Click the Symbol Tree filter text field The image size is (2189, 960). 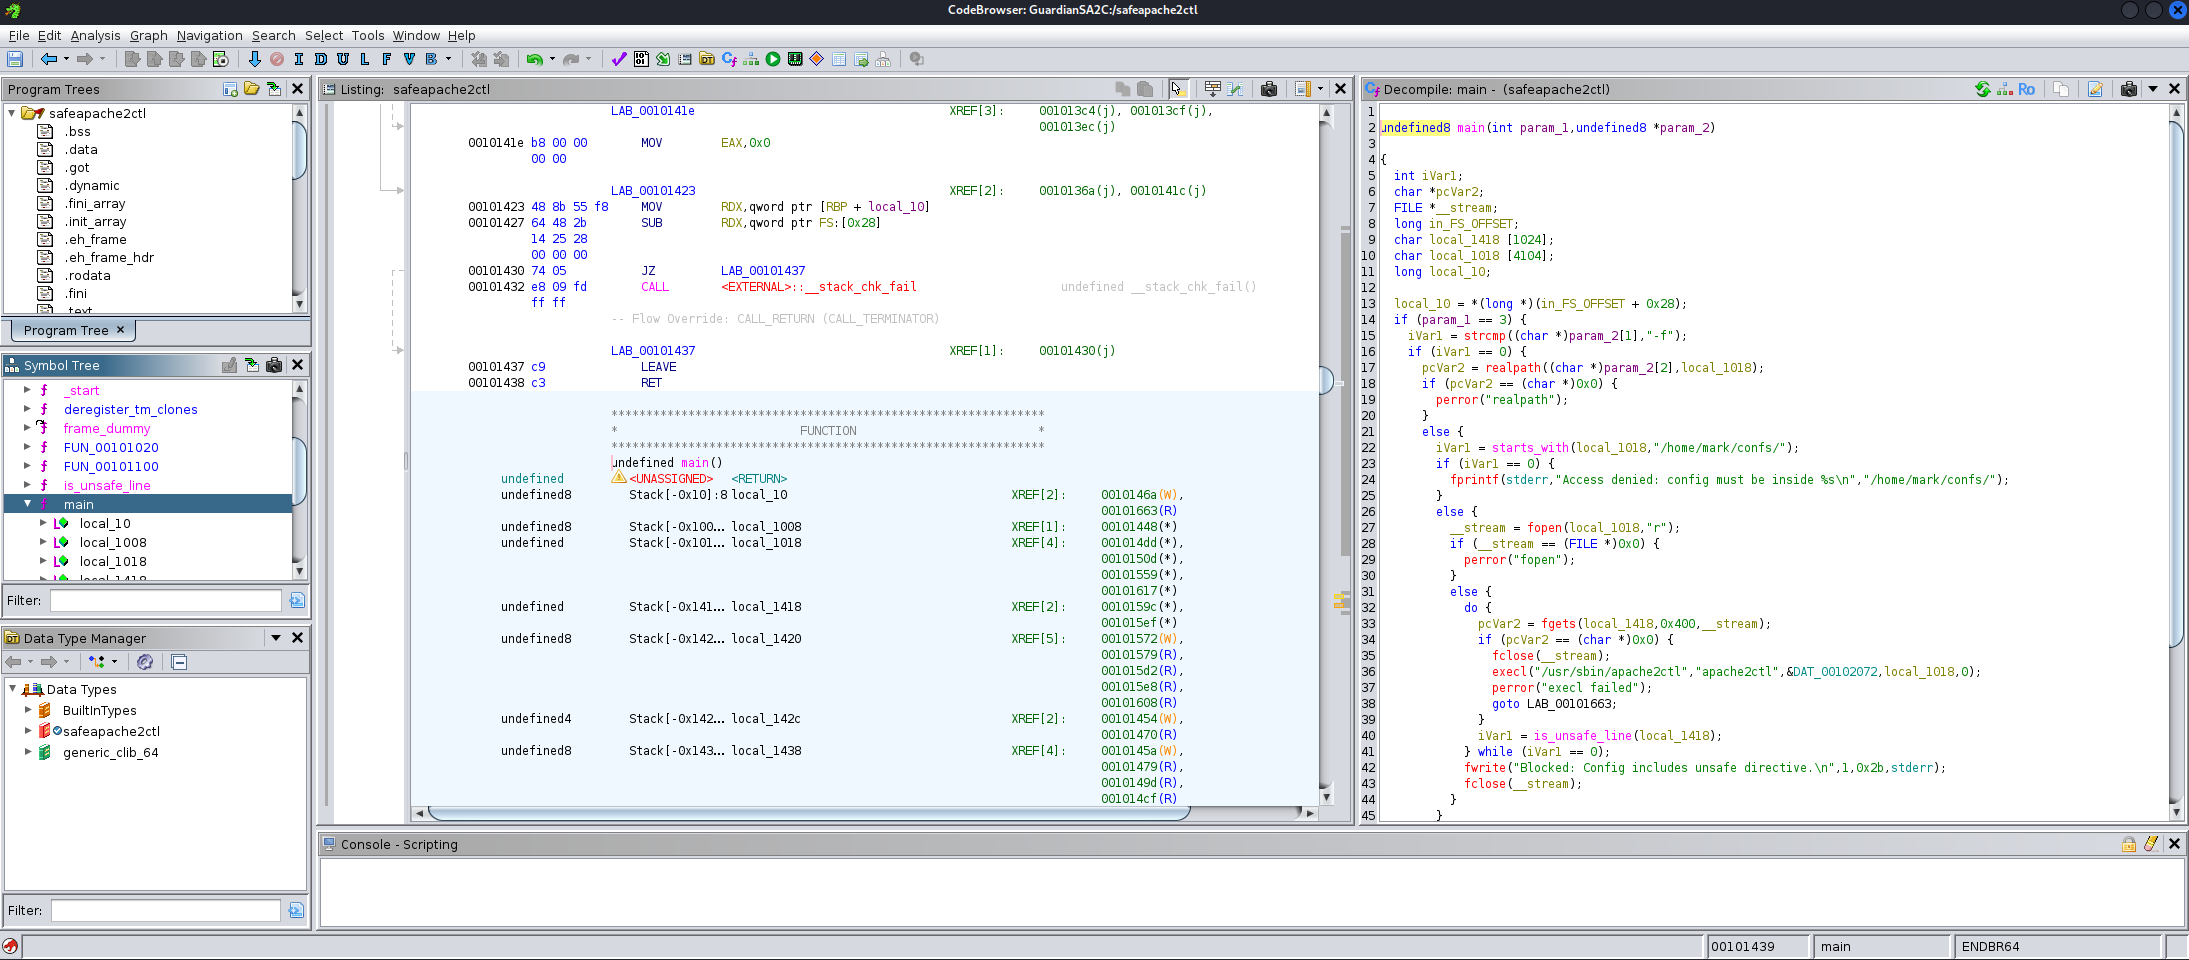(x=166, y=600)
